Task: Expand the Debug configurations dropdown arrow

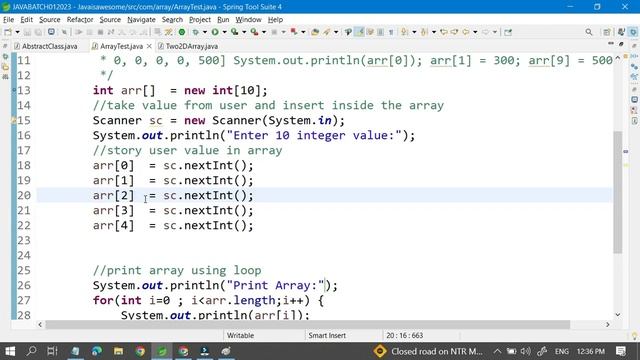Action: point(204,32)
